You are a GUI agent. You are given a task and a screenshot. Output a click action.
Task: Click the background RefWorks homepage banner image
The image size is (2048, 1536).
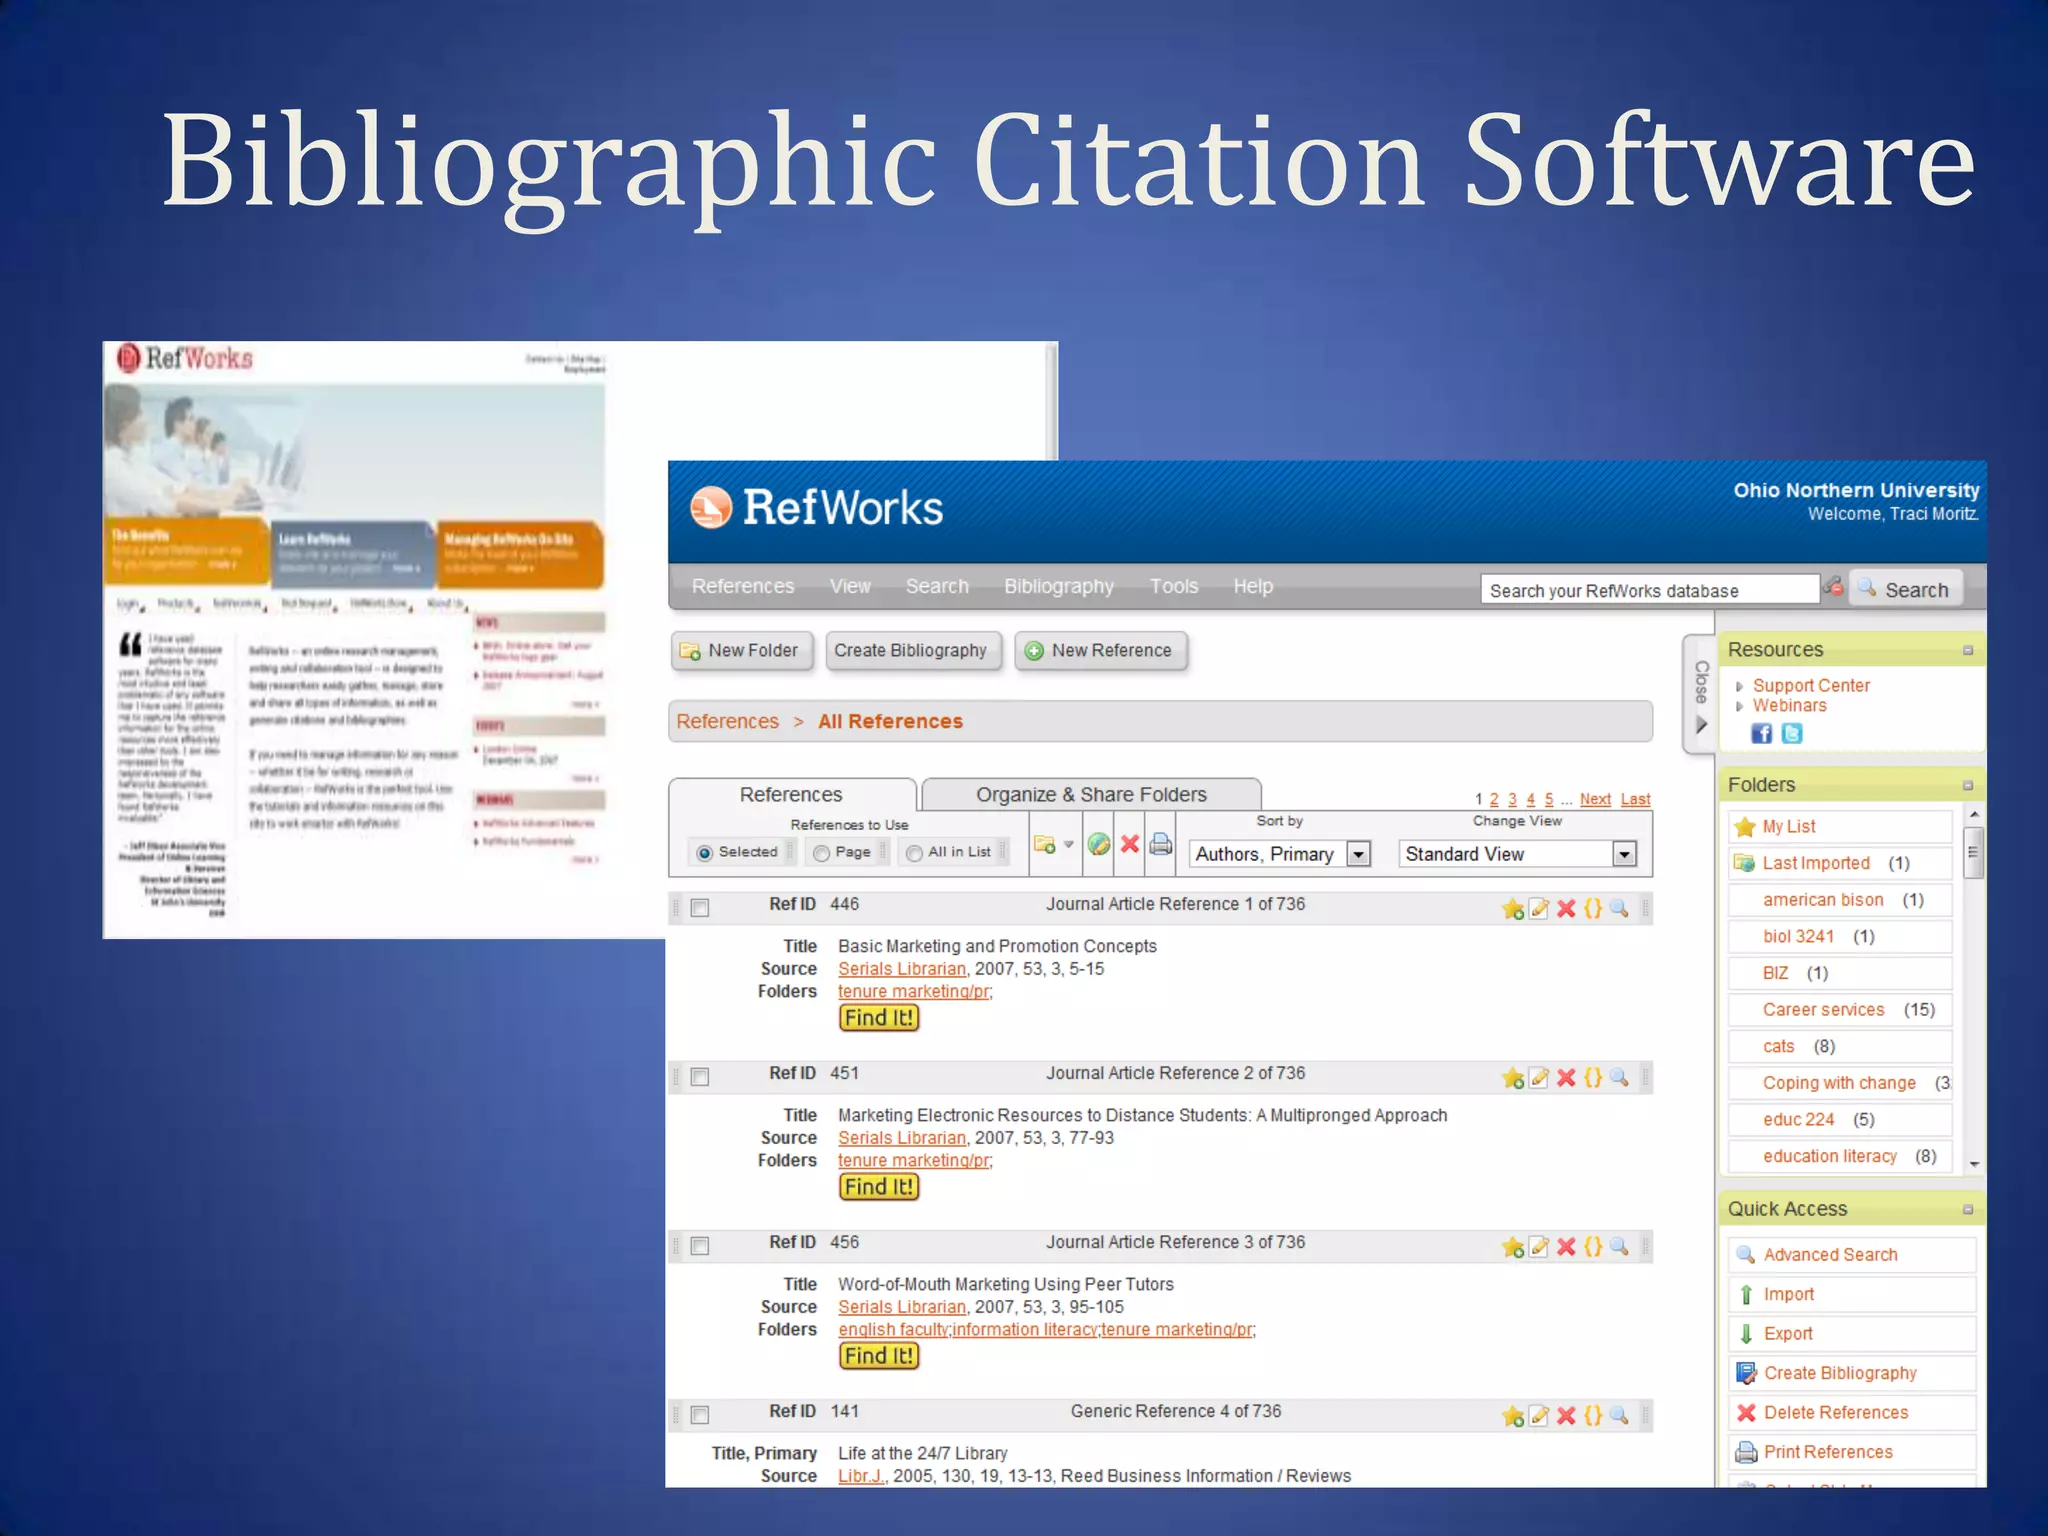355,450
